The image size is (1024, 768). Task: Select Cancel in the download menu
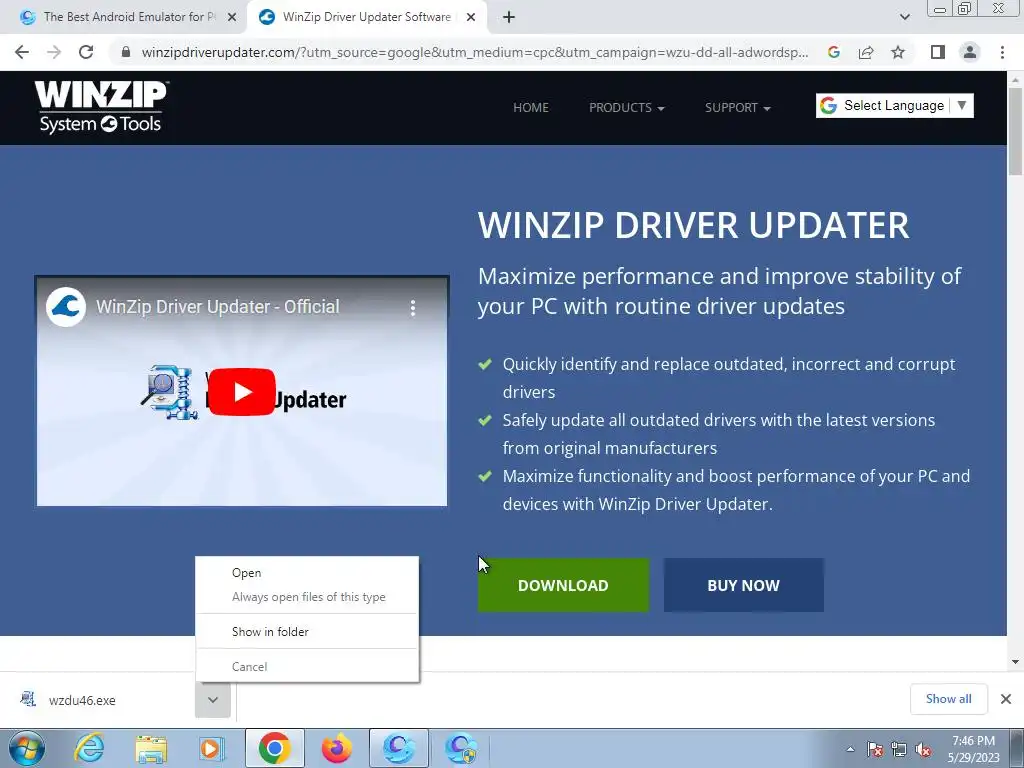point(306,667)
